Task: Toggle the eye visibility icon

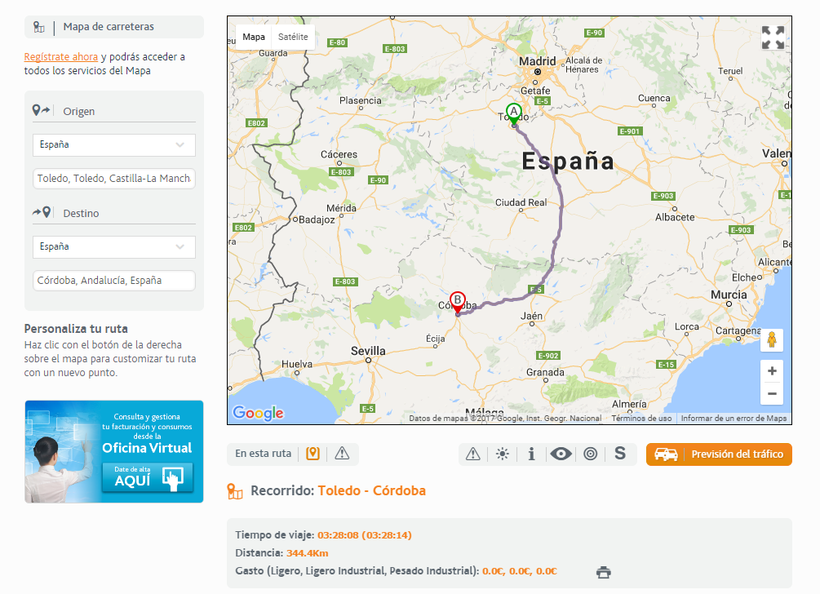Action: pyautogui.click(x=561, y=454)
